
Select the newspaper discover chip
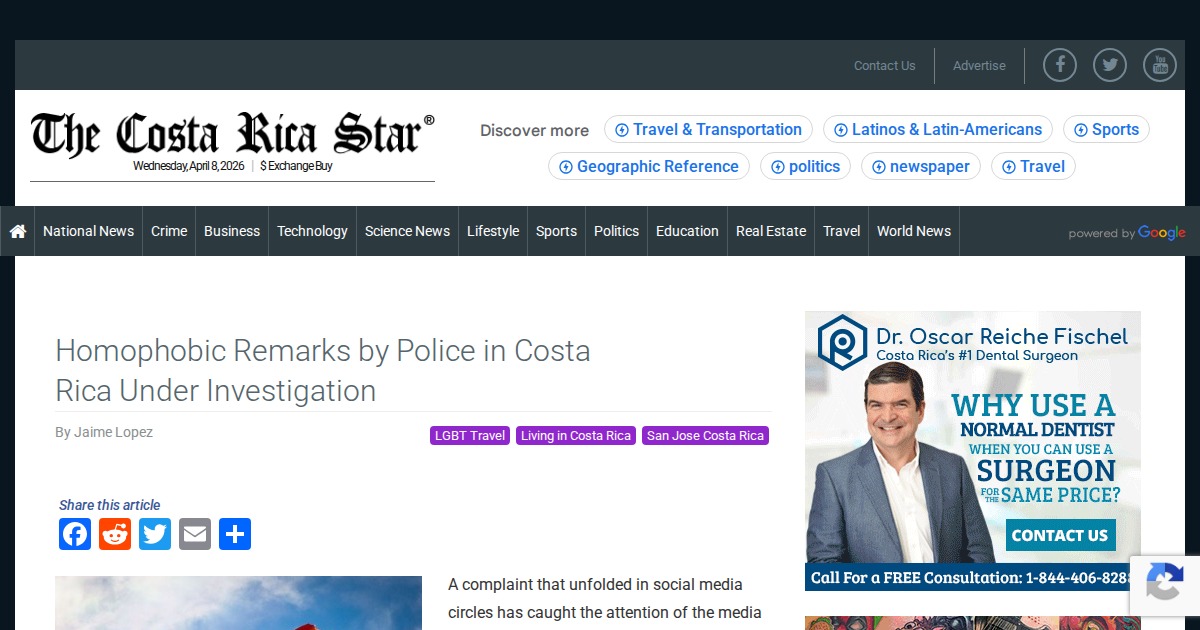click(x=921, y=167)
